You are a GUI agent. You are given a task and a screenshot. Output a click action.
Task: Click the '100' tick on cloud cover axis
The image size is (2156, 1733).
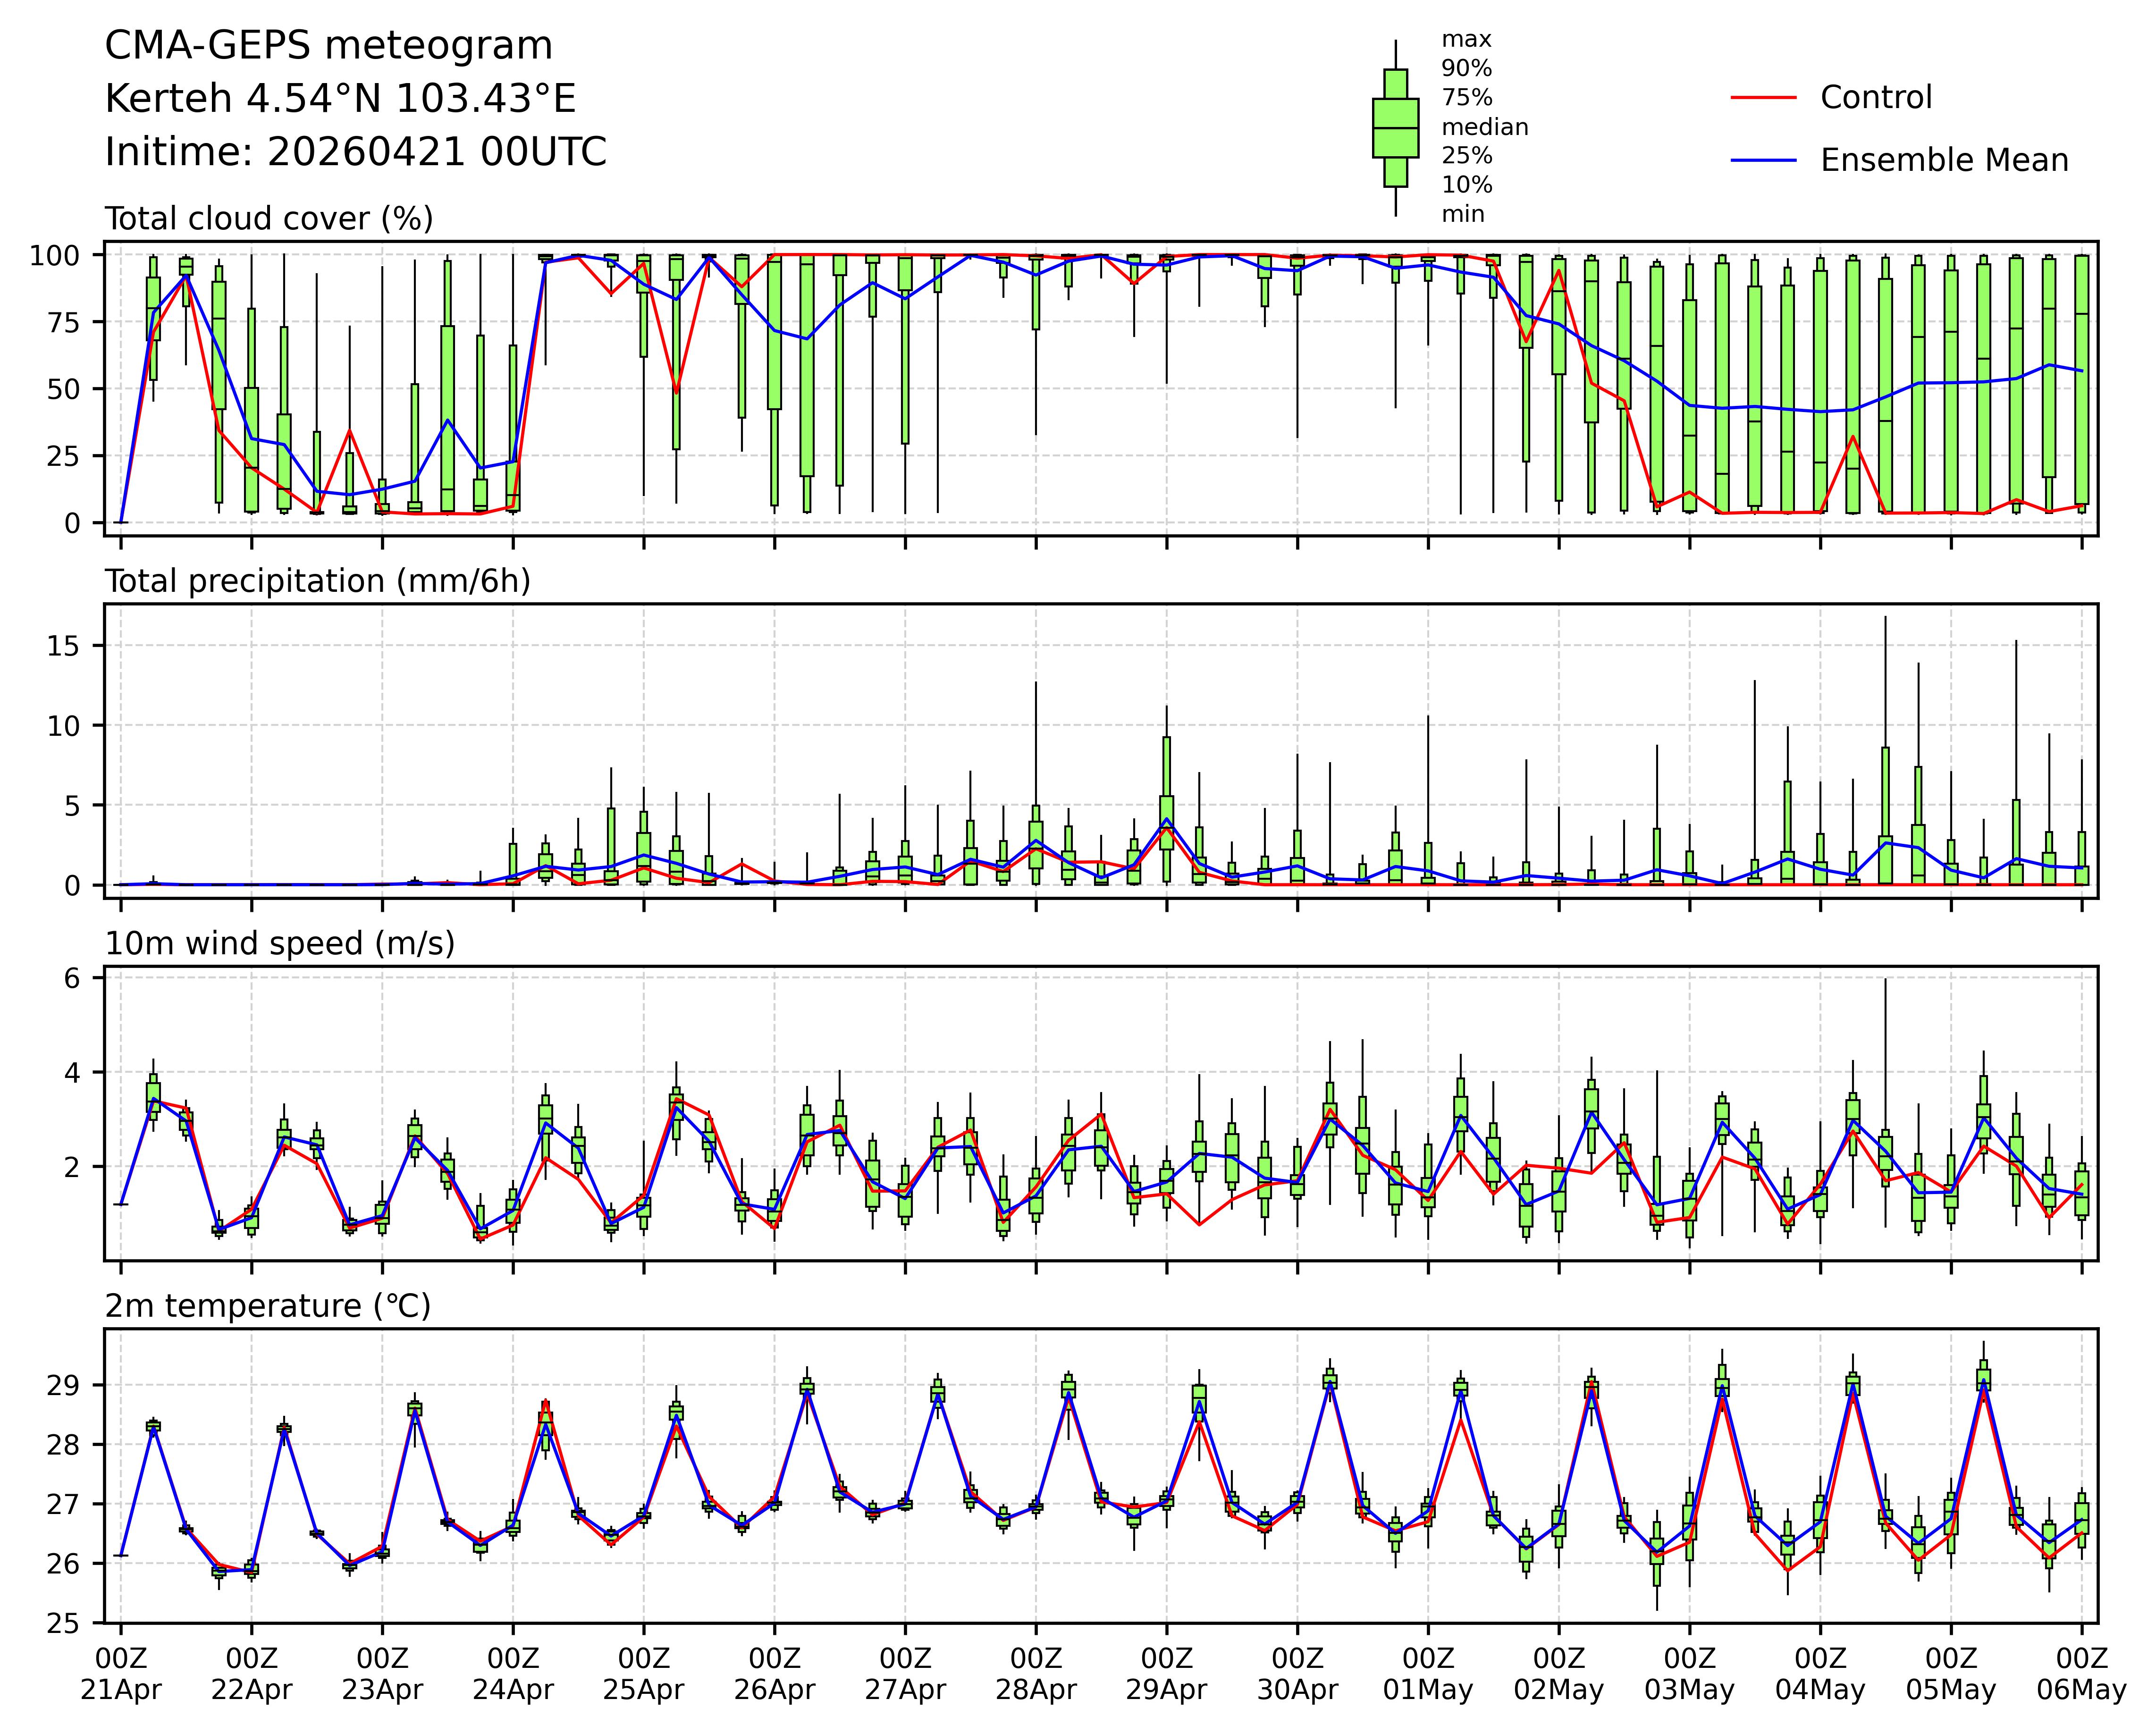[56, 256]
